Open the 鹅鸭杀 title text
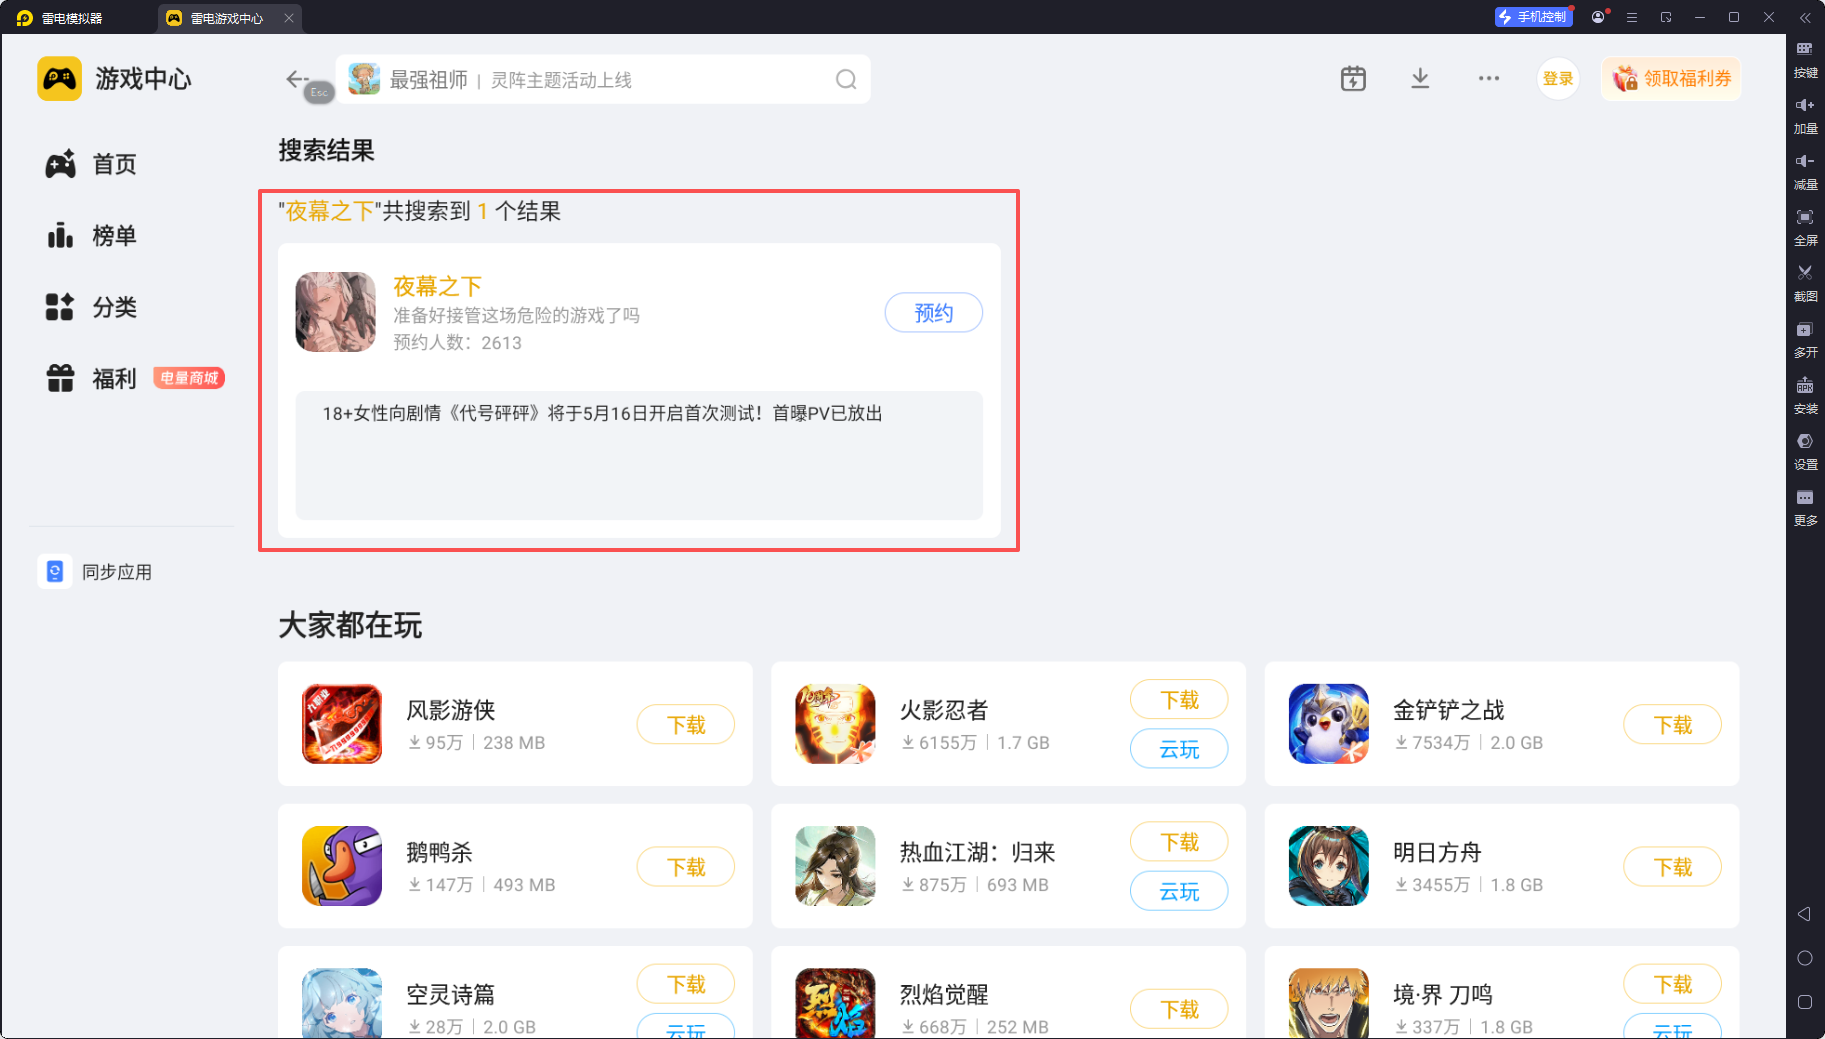1825x1039 pixels. tap(439, 852)
